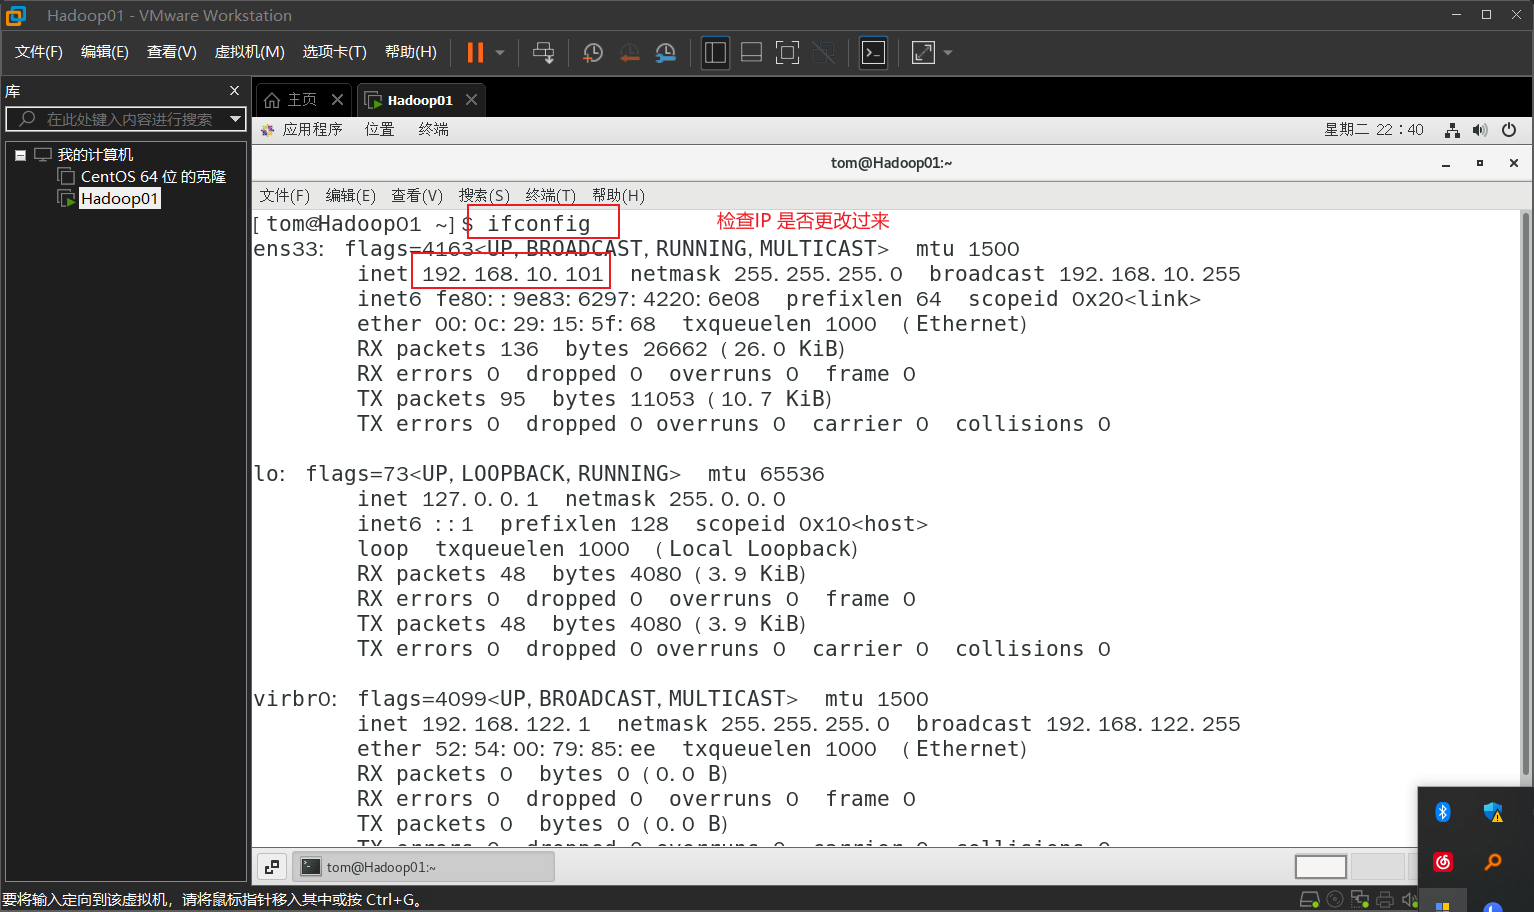The height and width of the screenshot is (912, 1534).
Task: Enter full screen mode
Action: [x=787, y=53]
